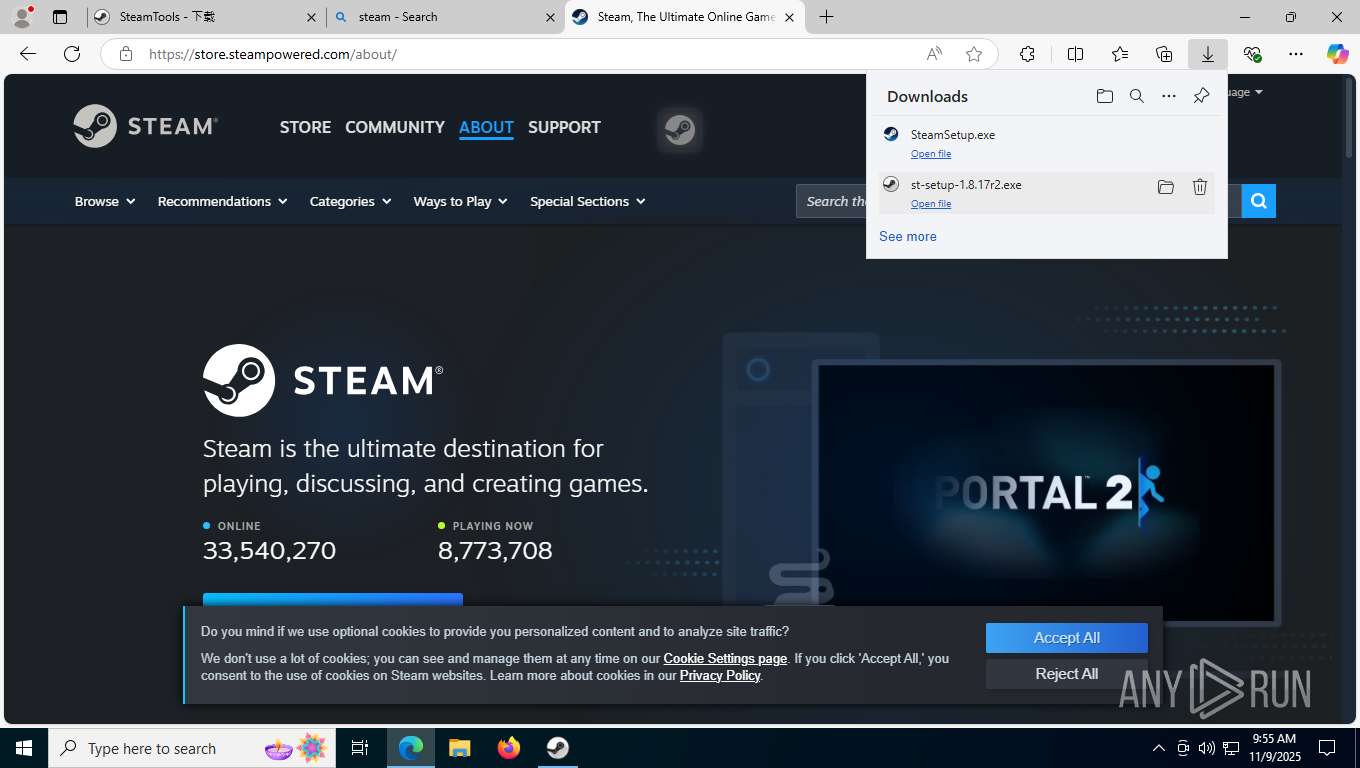The image size is (1360, 768).
Task: Open Edge Settings and more menu
Action: click(x=1296, y=54)
